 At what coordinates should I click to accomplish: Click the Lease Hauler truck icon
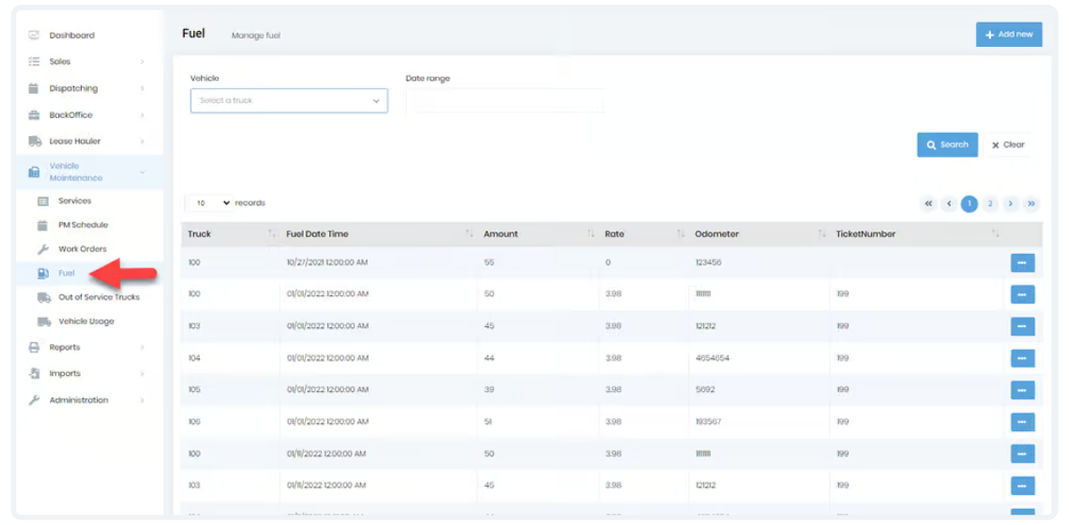35,141
